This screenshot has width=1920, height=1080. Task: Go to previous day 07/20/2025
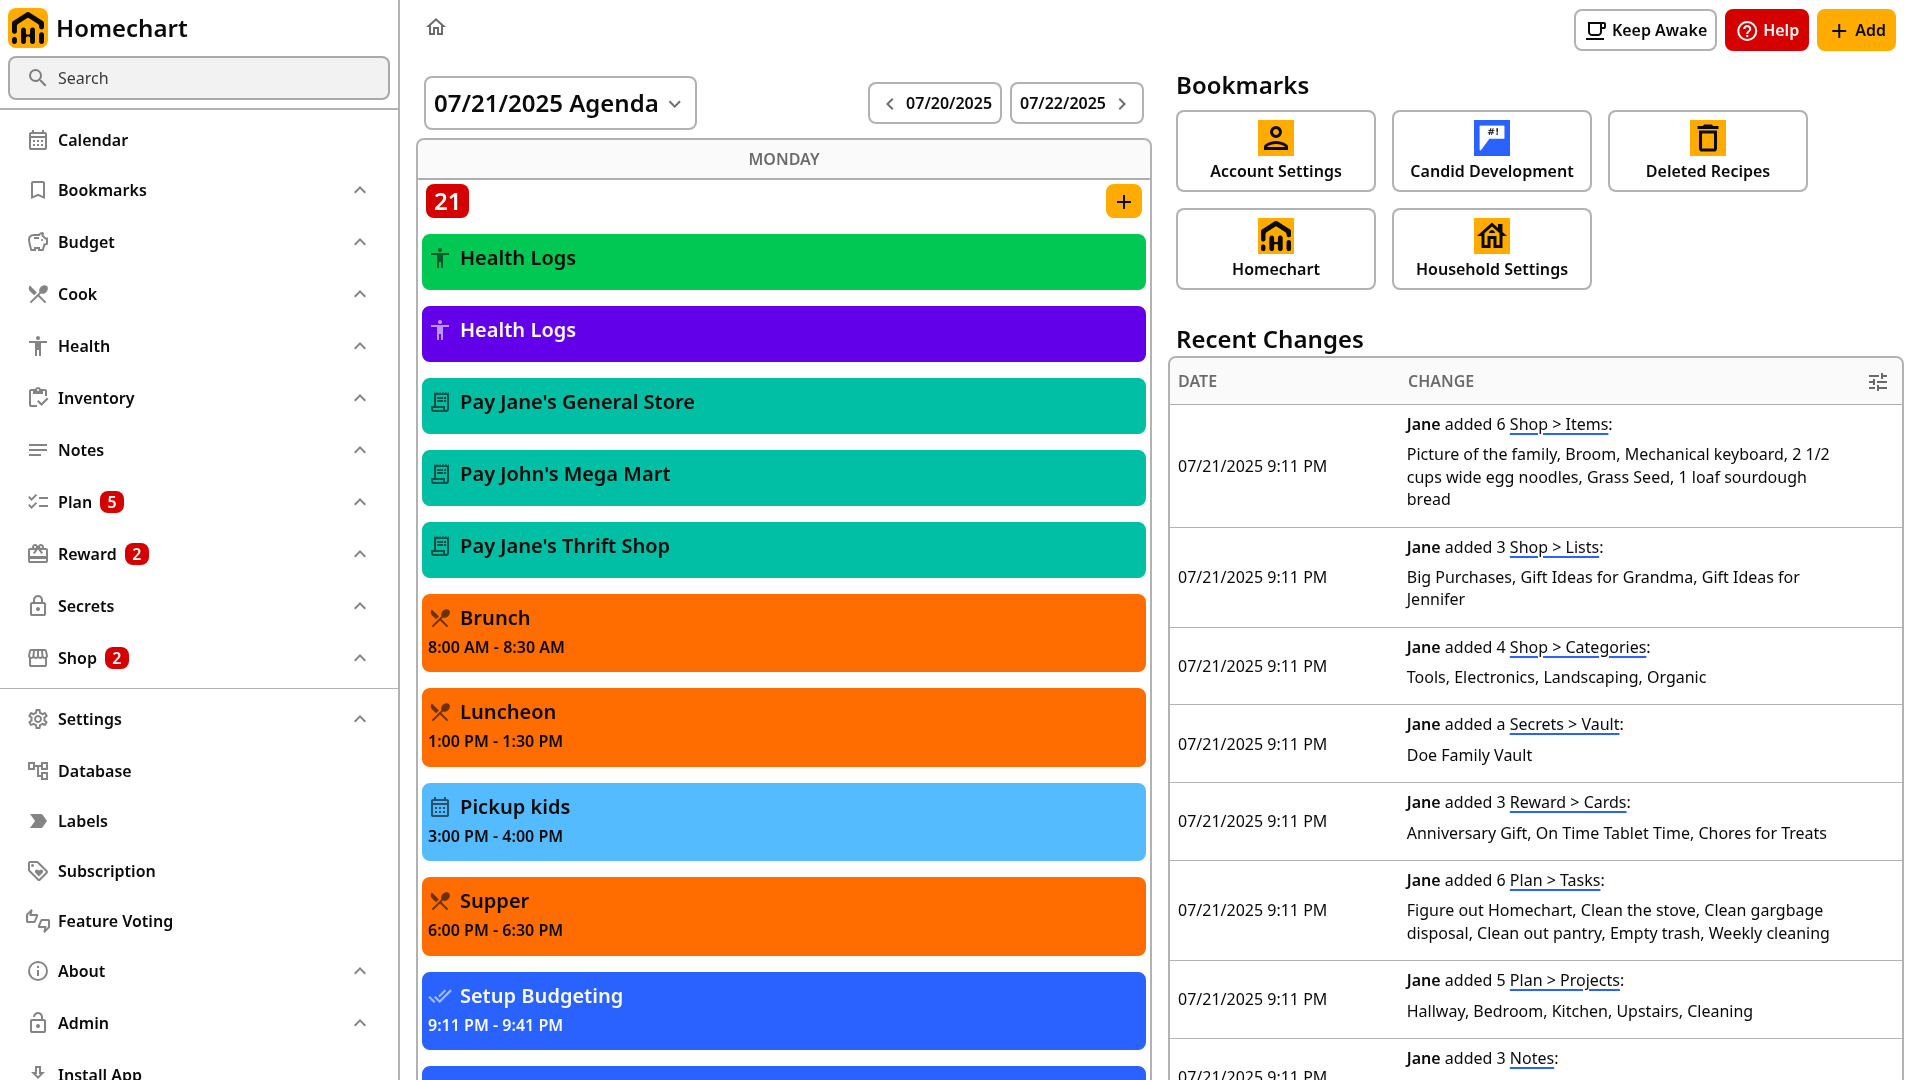pyautogui.click(x=935, y=103)
